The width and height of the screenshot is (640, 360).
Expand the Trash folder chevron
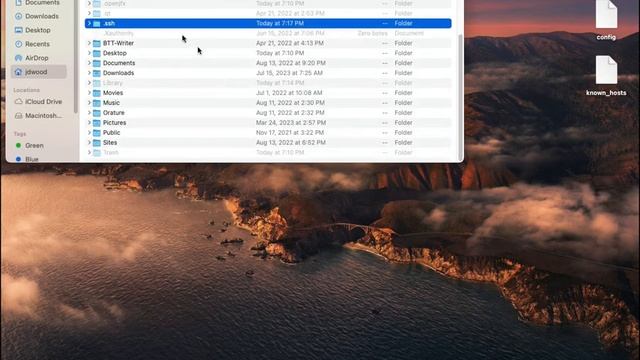(x=89, y=152)
